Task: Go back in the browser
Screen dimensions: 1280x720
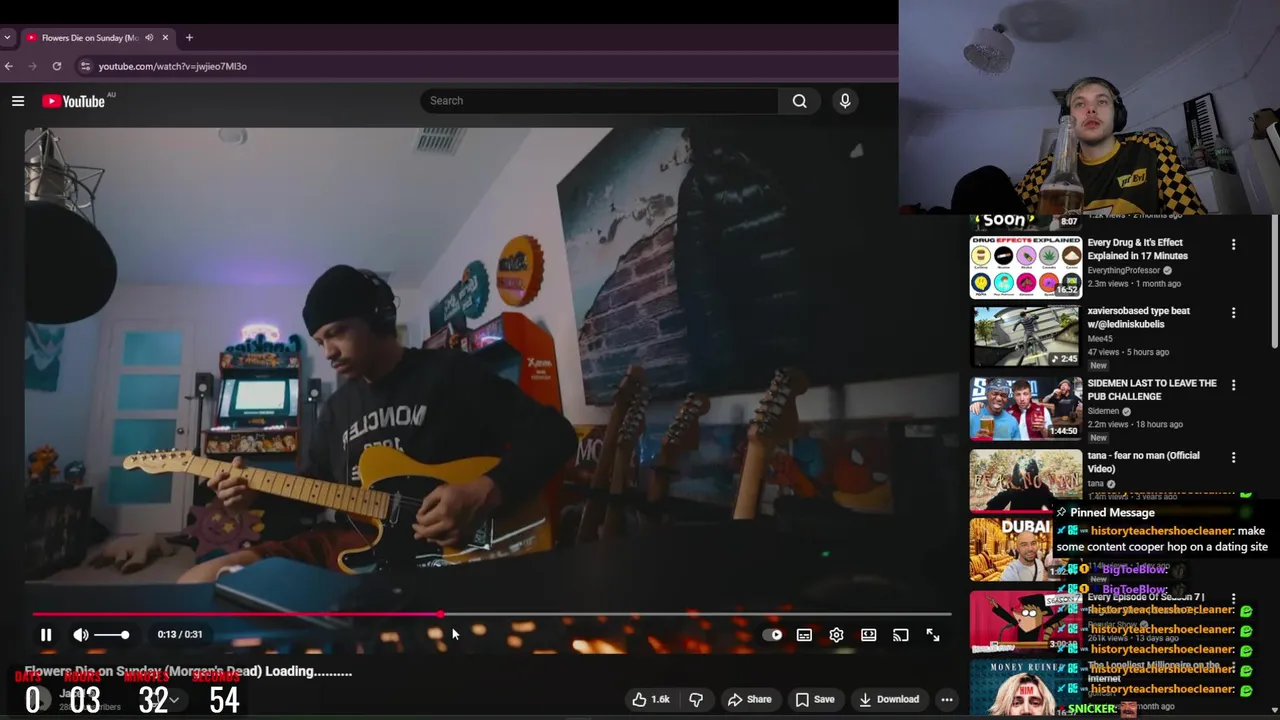Action: pos(9,66)
